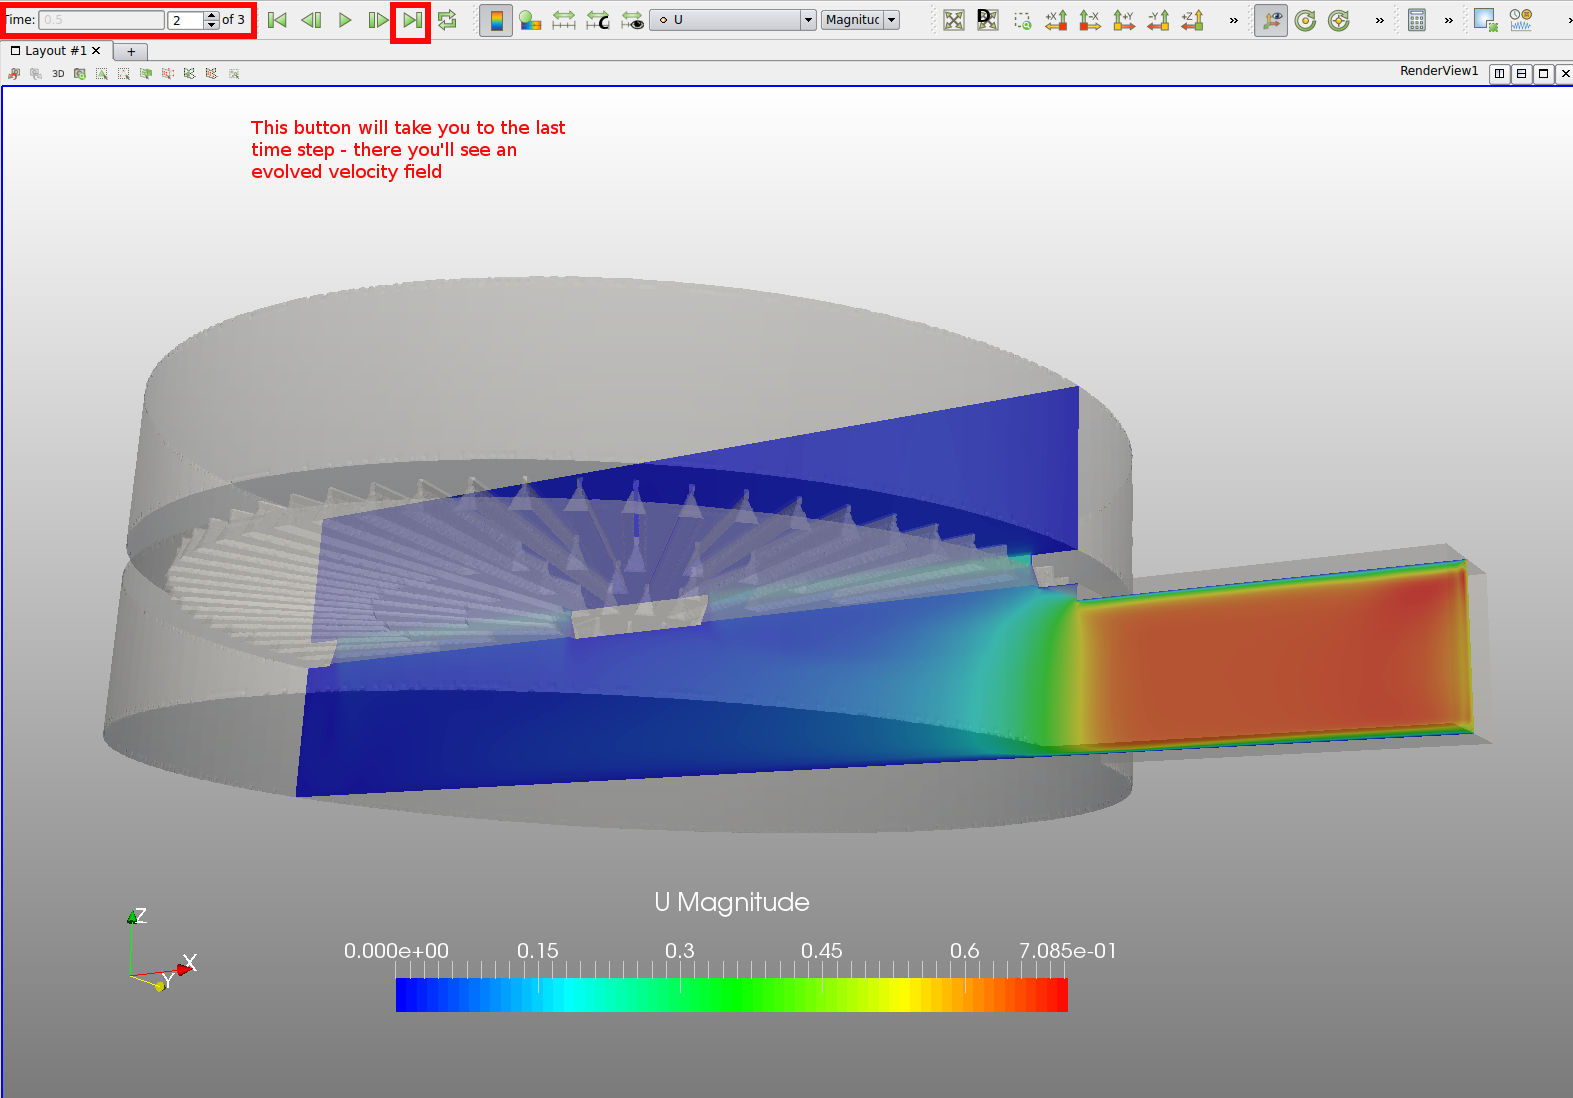Click the Reset Camera icon
The image size is (1573, 1098).
954,20
